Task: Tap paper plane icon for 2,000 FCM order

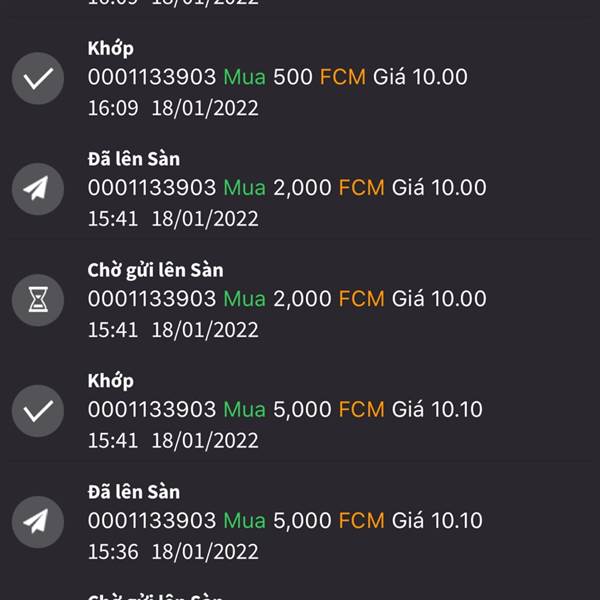Action: pos(38,189)
